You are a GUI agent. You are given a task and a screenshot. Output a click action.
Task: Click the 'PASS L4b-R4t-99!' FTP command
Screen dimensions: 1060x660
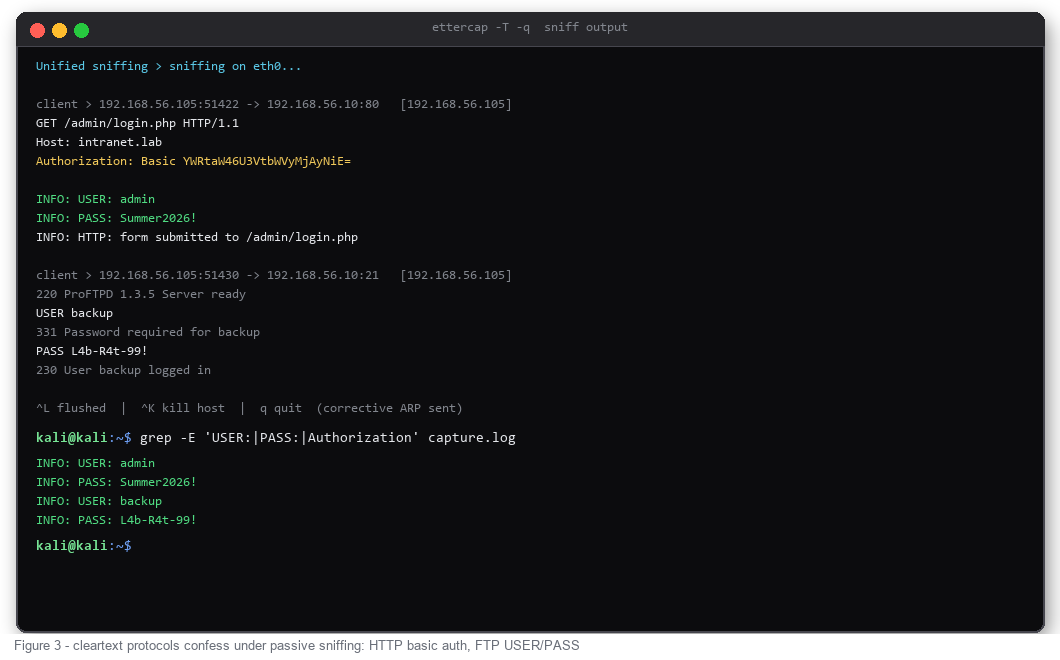tap(91, 351)
